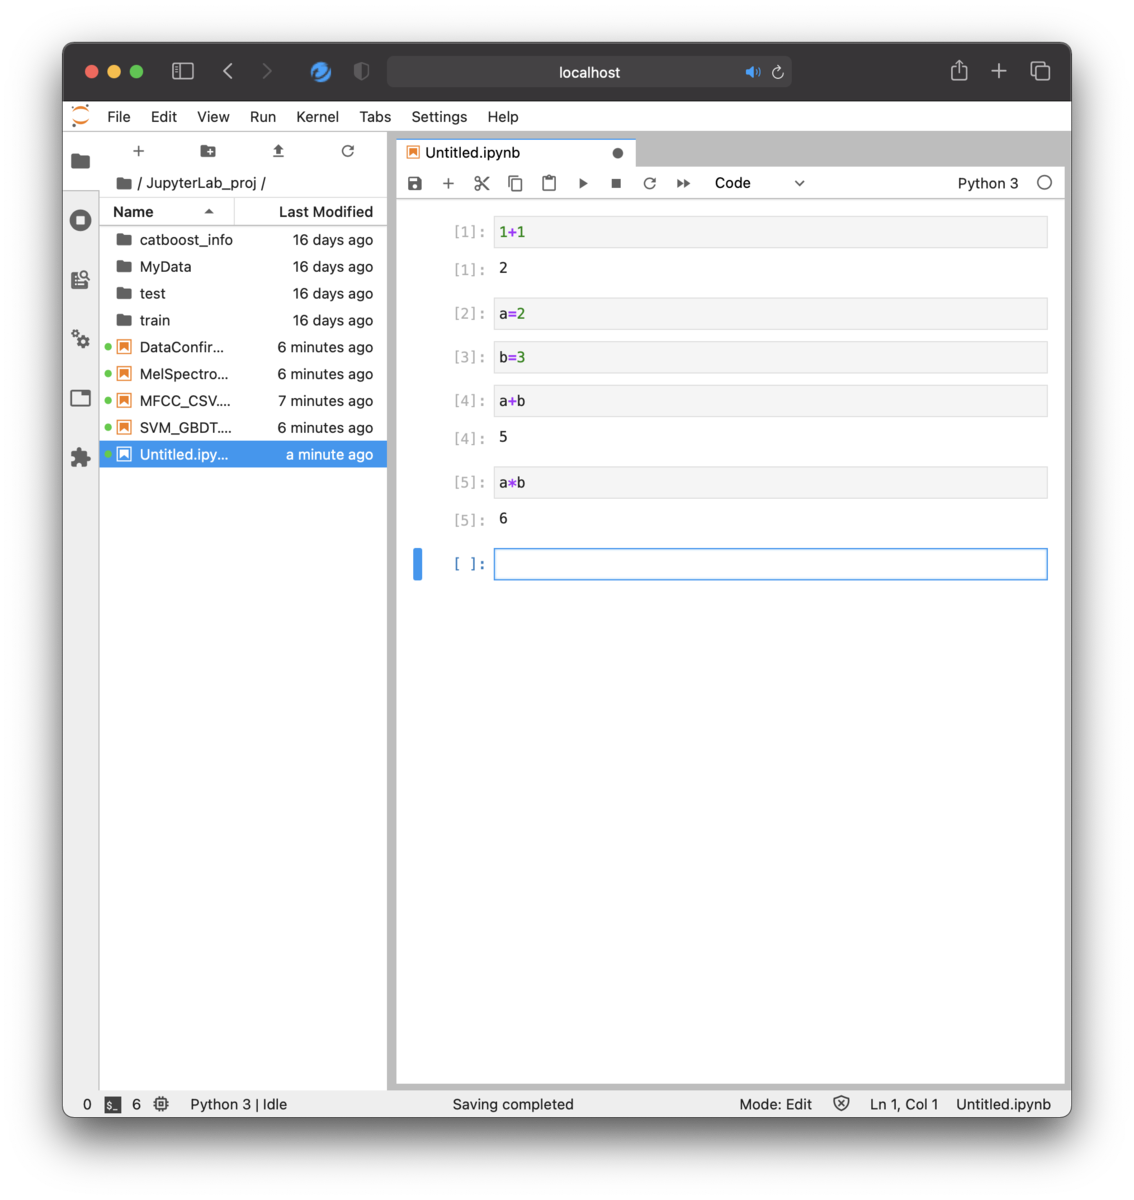Create a new folder in file browser
The image size is (1134, 1200).
pyautogui.click(x=208, y=151)
